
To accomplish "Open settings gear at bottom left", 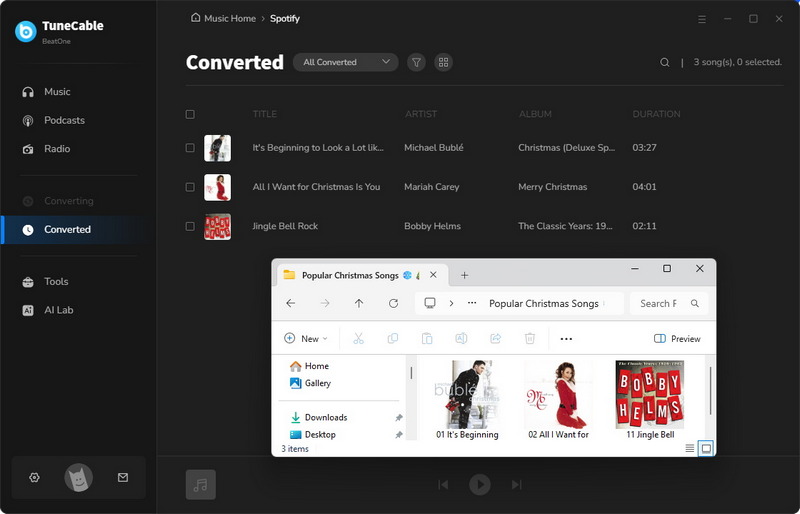I will [x=34, y=478].
